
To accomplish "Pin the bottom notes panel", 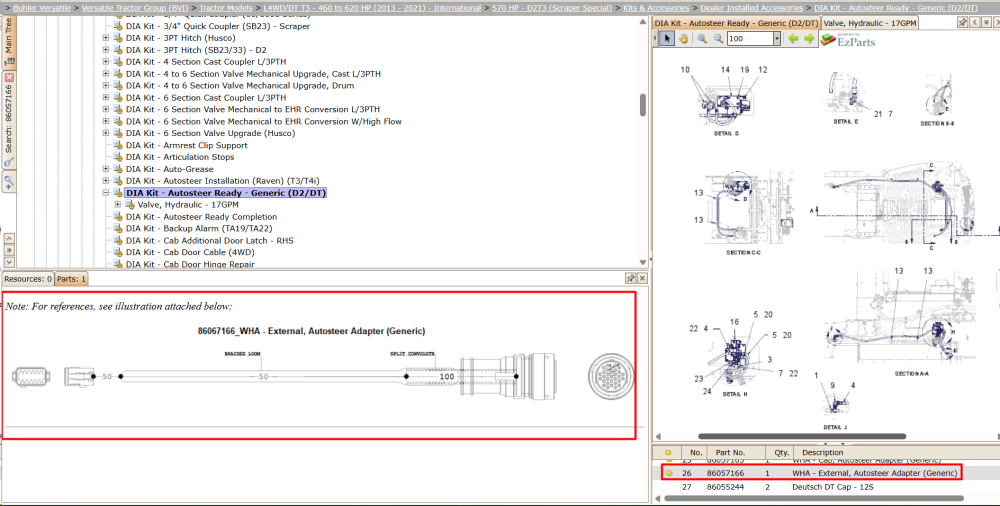I will pyautogui.click(x=630, y=278).
